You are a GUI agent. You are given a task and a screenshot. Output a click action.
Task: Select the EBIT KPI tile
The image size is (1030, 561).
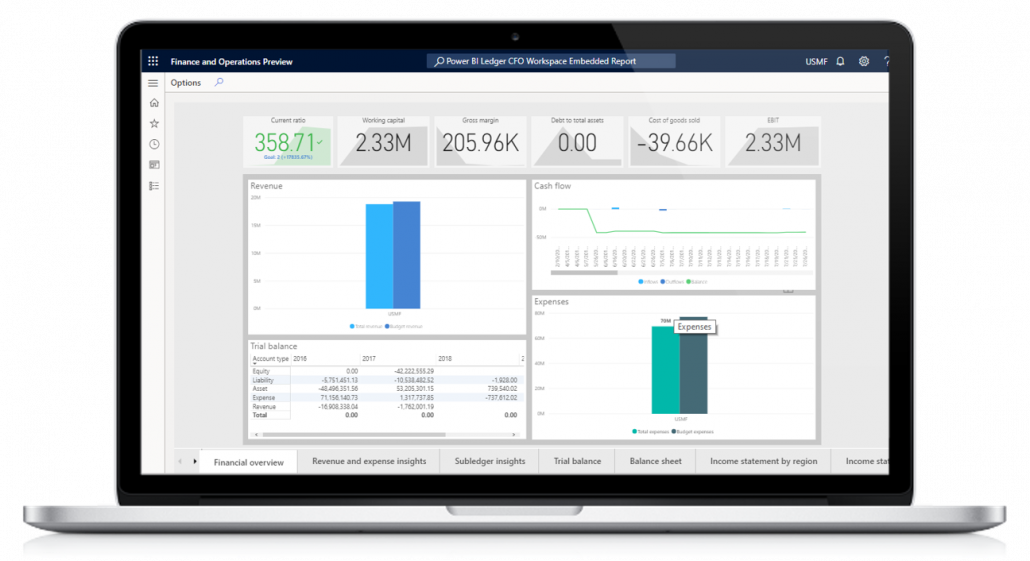coord(772,141)
